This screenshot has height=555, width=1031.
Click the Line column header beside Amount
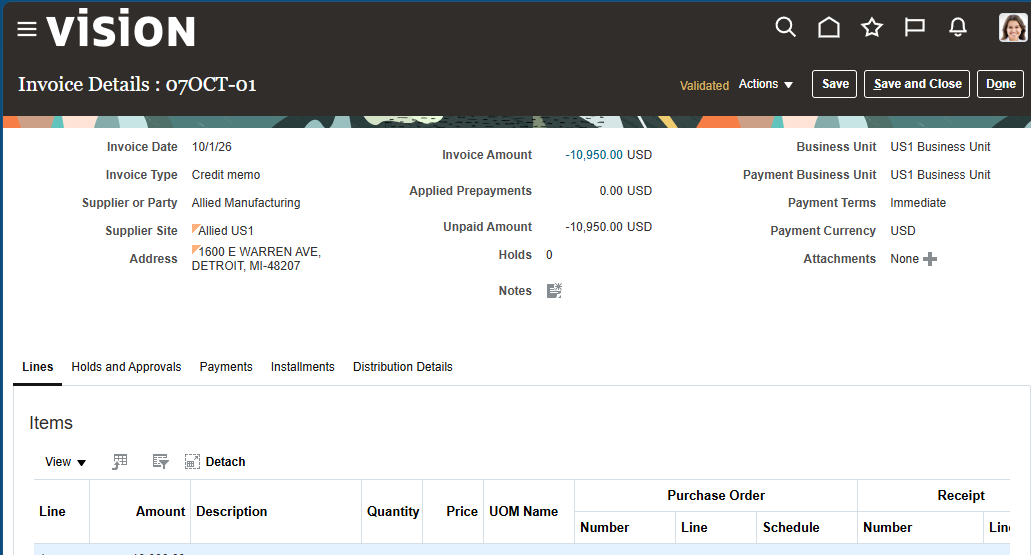pyautogui.click(x=62, y=512)
